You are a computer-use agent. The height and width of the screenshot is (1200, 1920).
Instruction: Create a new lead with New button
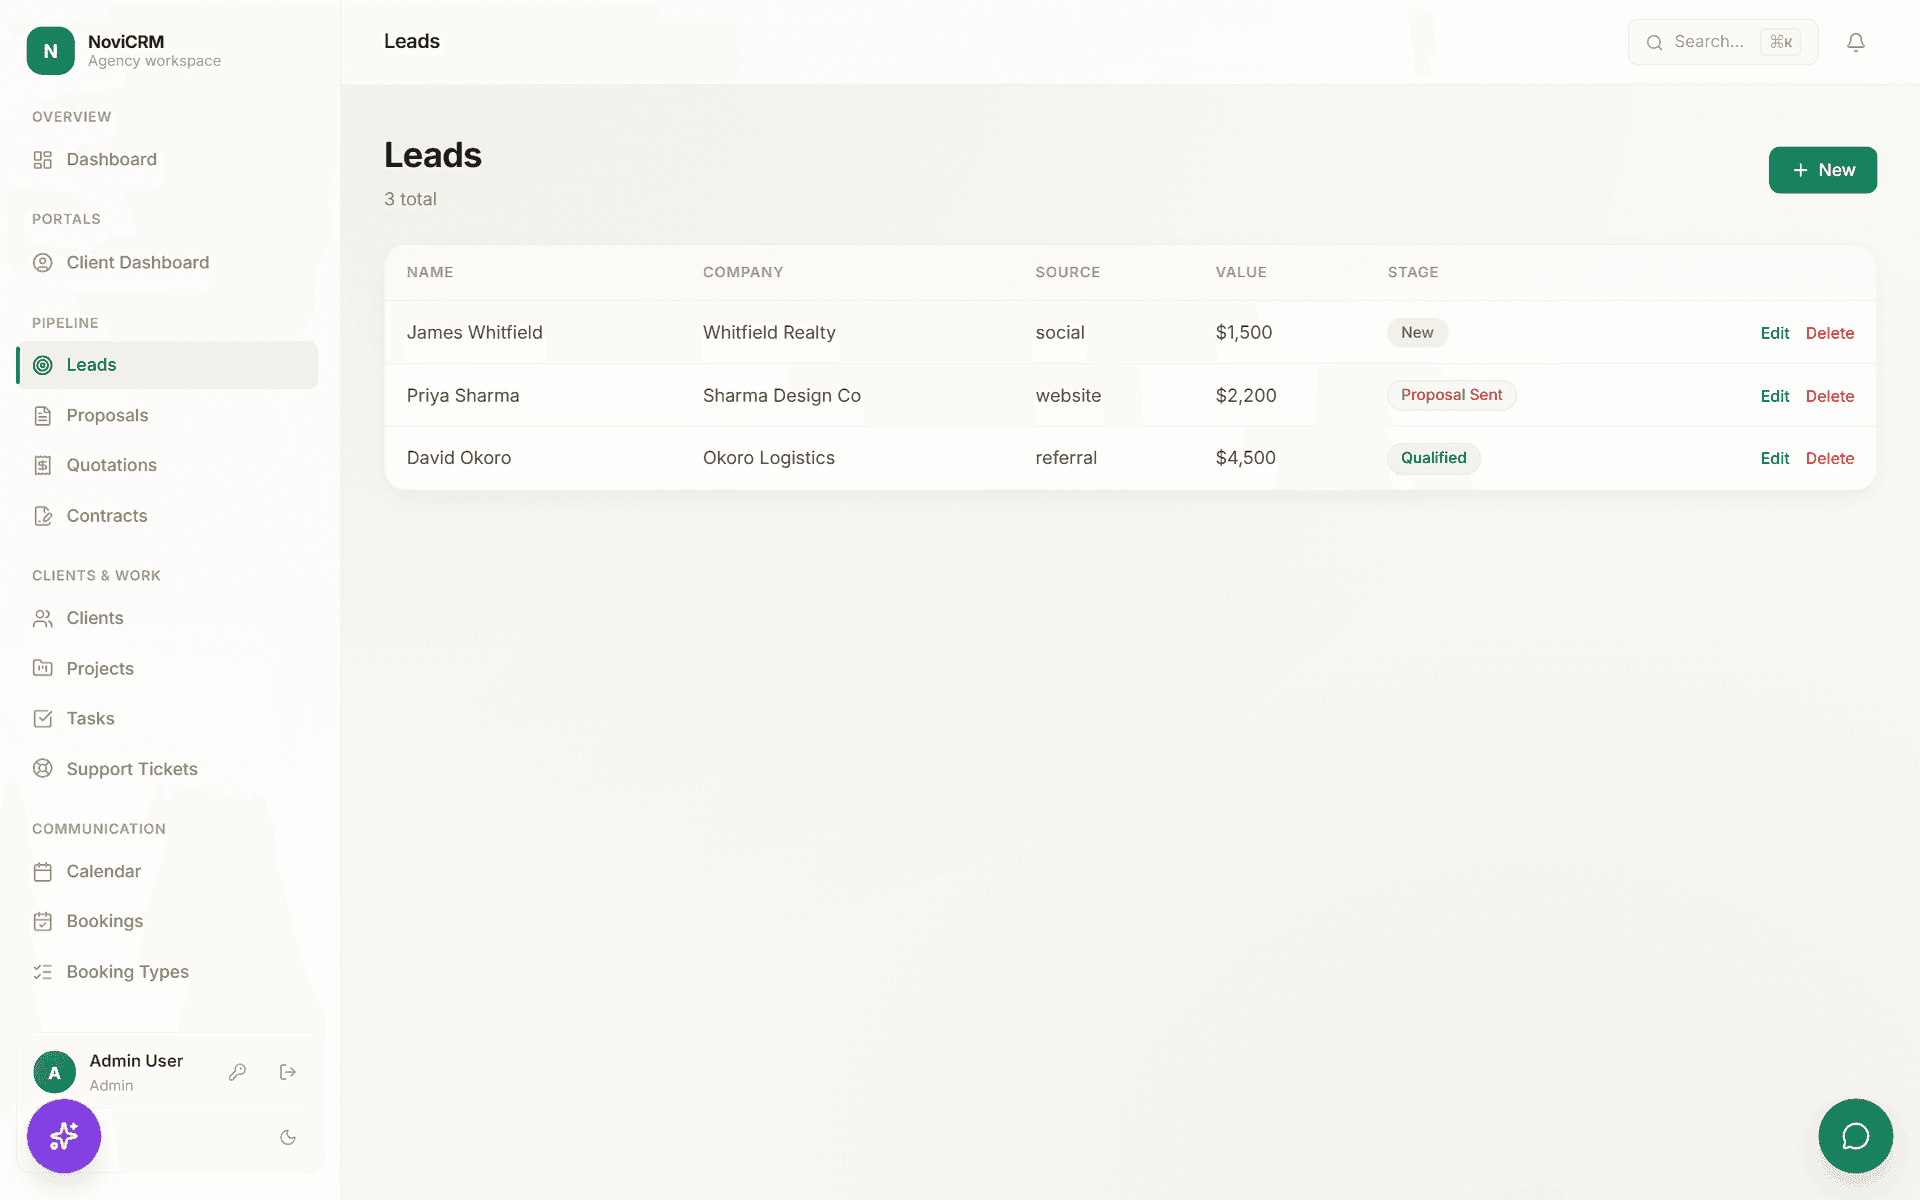pyautogui.click(x=1822, y=170)
